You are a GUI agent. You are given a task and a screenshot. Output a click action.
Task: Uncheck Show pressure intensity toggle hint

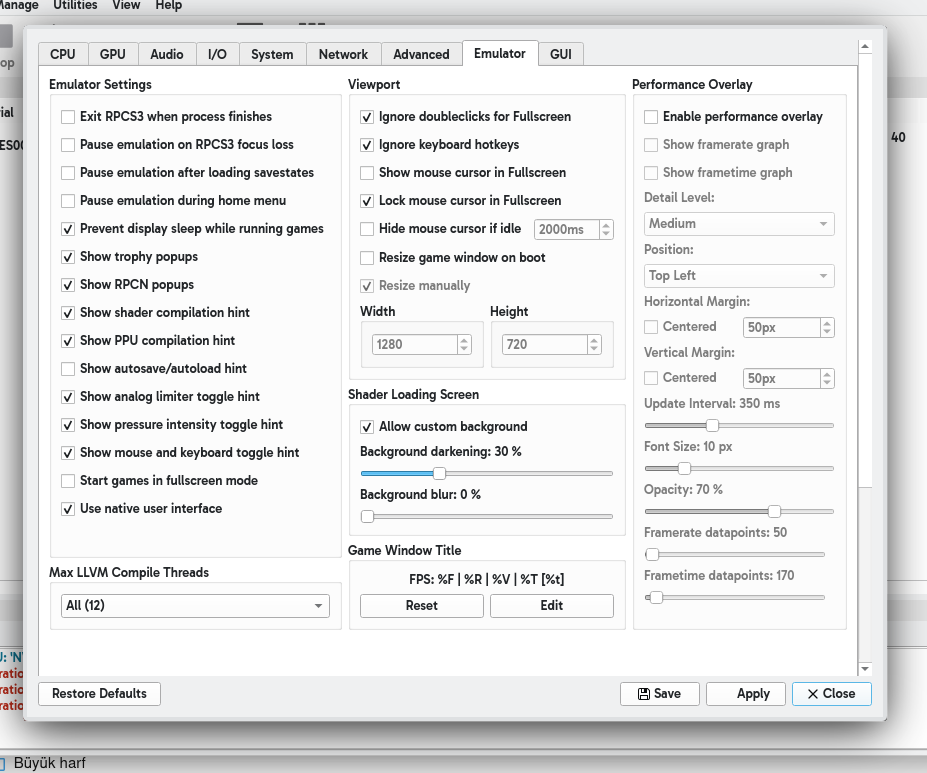coord(68,425)
